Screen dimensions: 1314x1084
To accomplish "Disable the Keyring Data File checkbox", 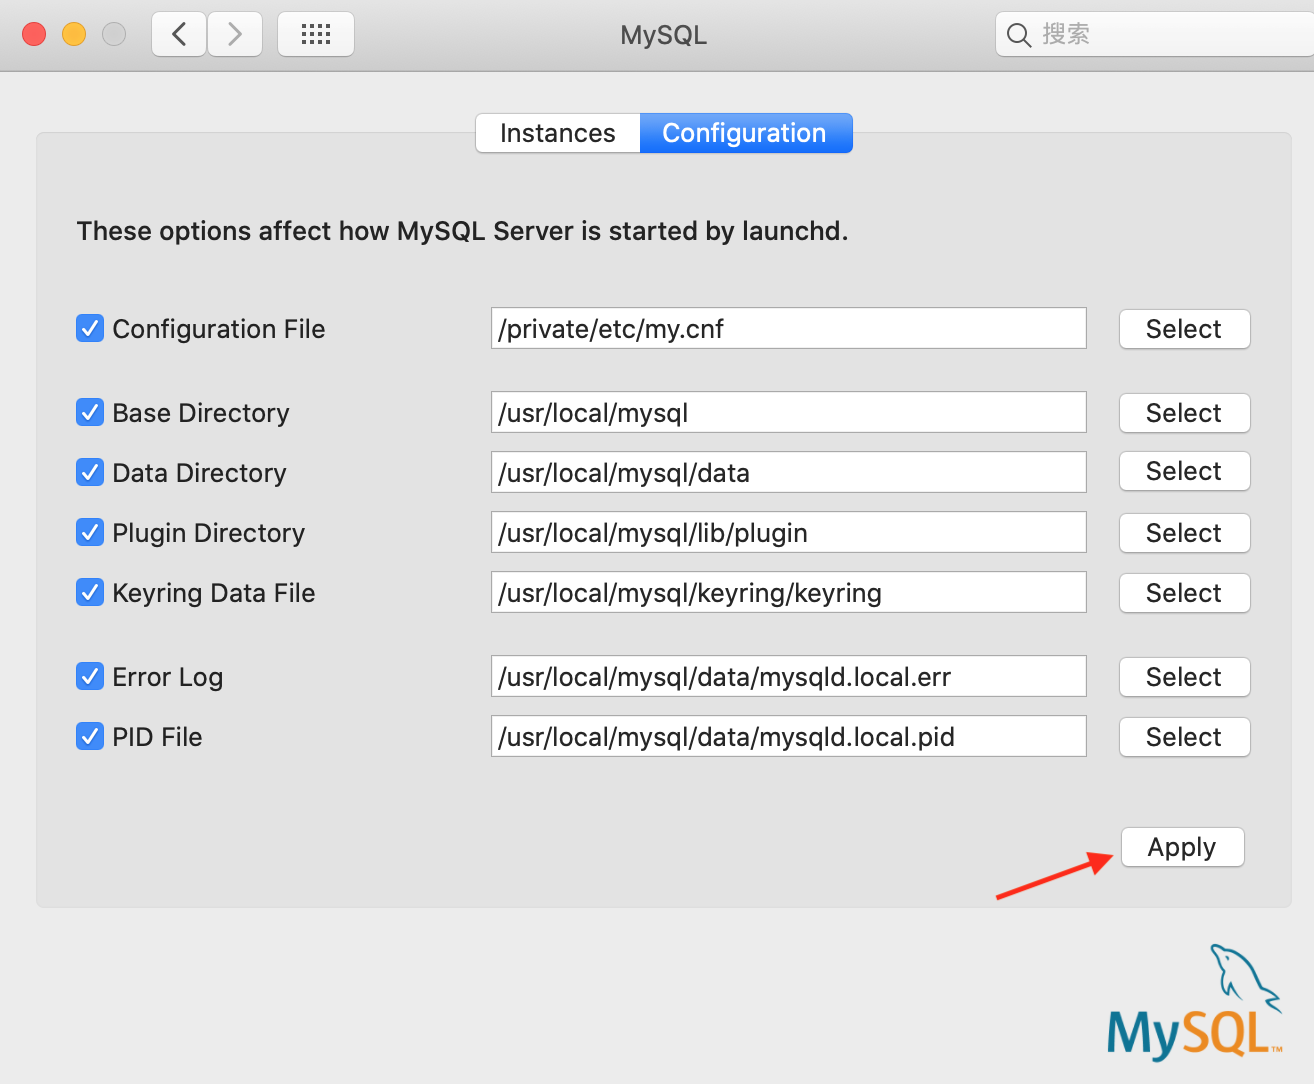I will tap(89, 592).
